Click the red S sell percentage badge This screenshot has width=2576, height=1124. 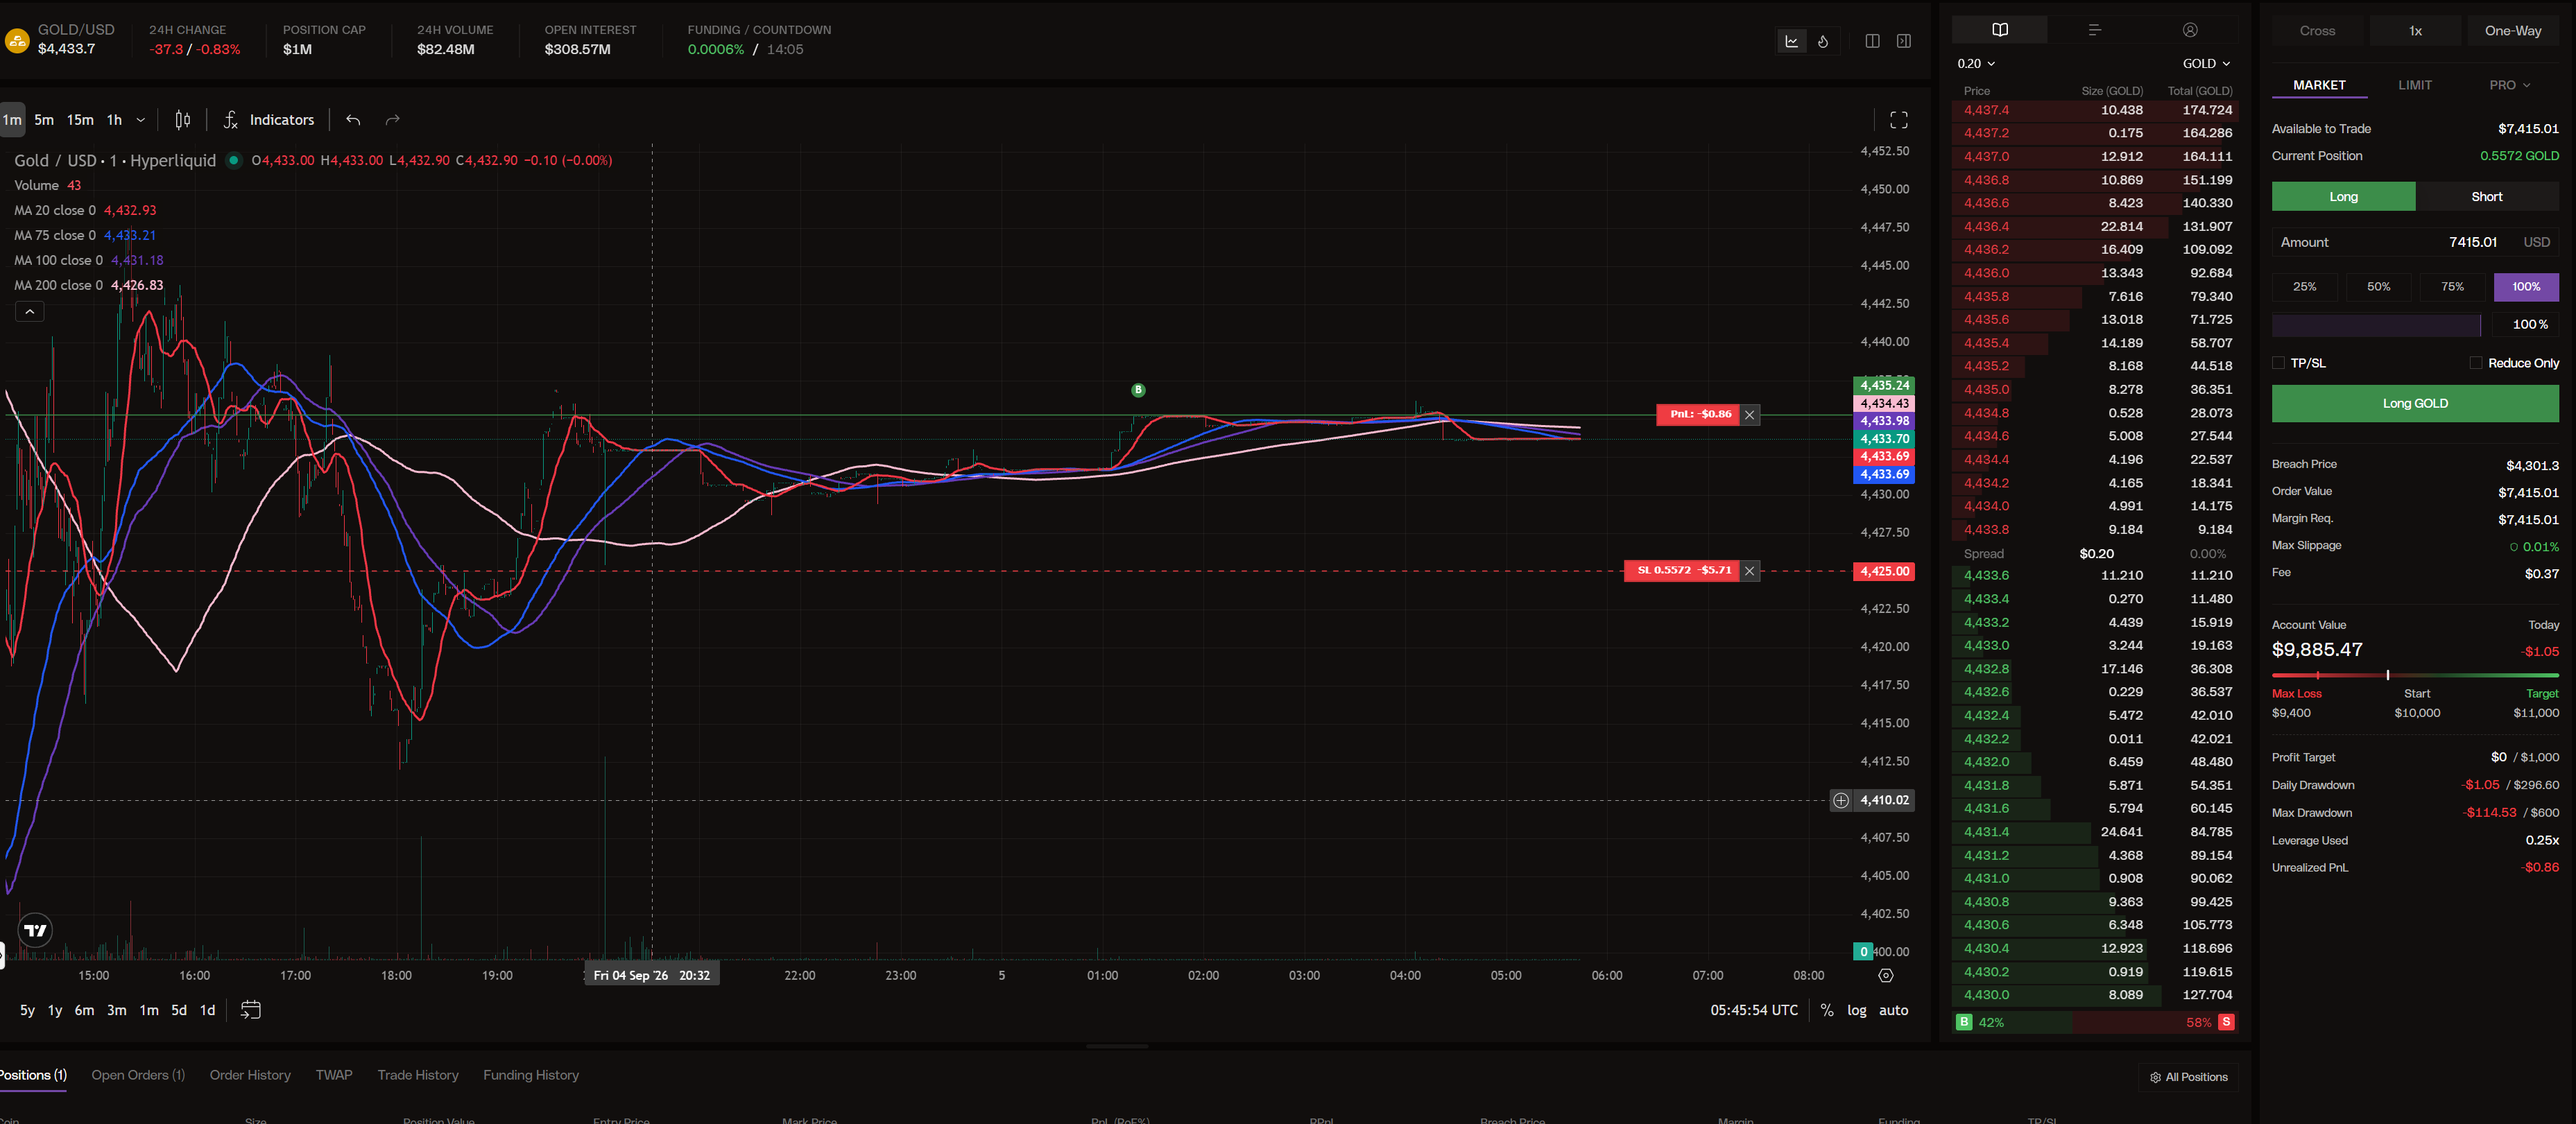(2226, 1022)
